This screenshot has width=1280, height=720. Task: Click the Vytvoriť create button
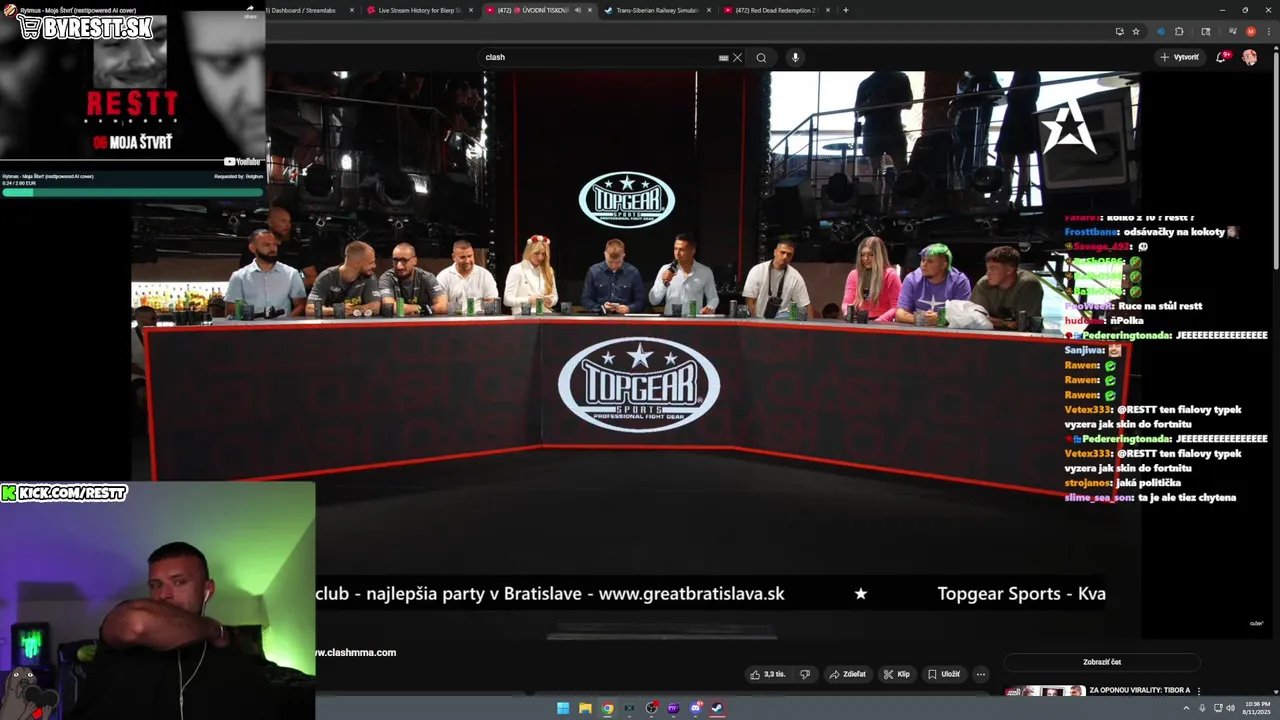click(1179, 57)
